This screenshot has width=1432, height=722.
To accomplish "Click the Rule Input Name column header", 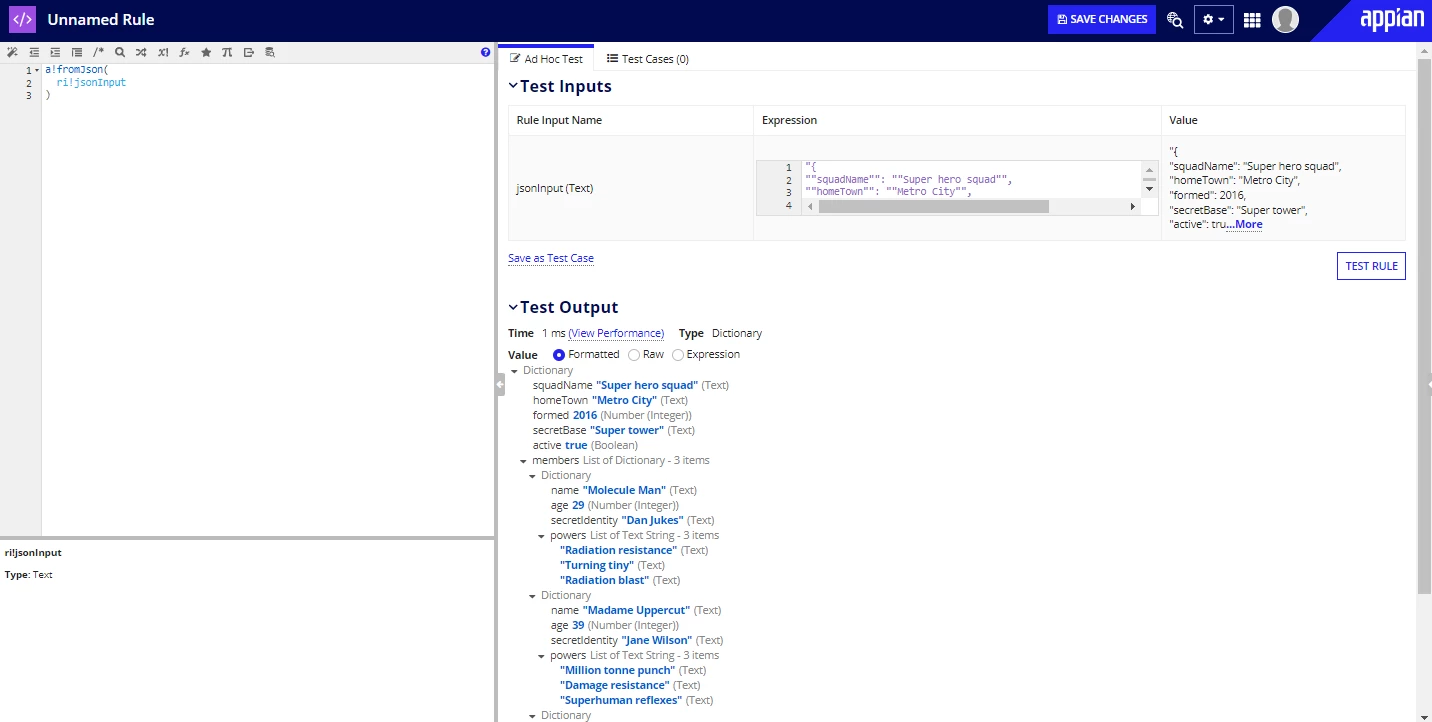I will click(559, 120).
